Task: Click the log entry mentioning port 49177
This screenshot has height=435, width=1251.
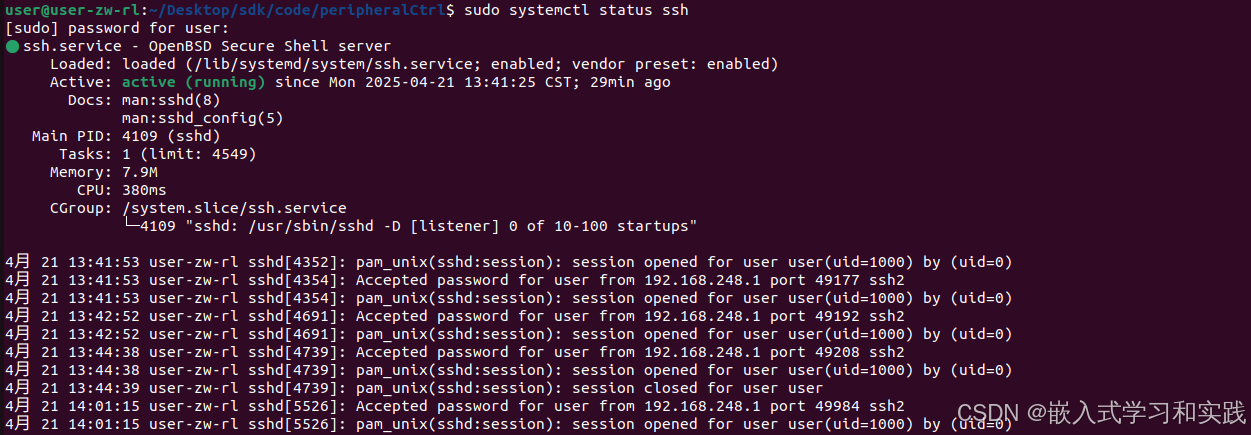Action: pyautogui.click(x=454, y=280)
